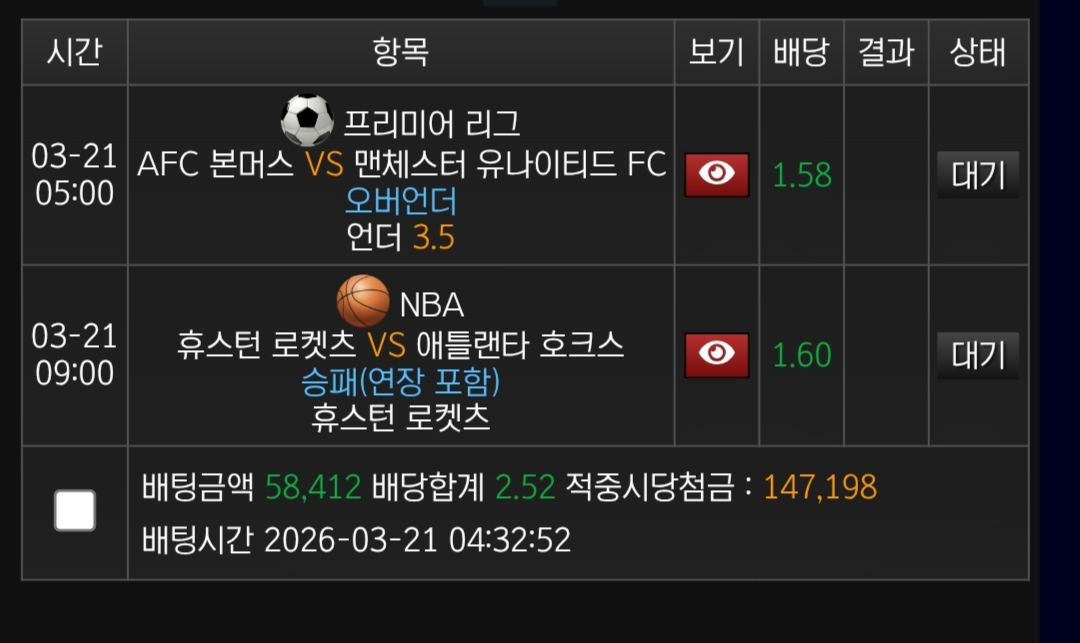1080x643 pixels.
Task: Select the 결과 column header
Action: pos(886,52)
